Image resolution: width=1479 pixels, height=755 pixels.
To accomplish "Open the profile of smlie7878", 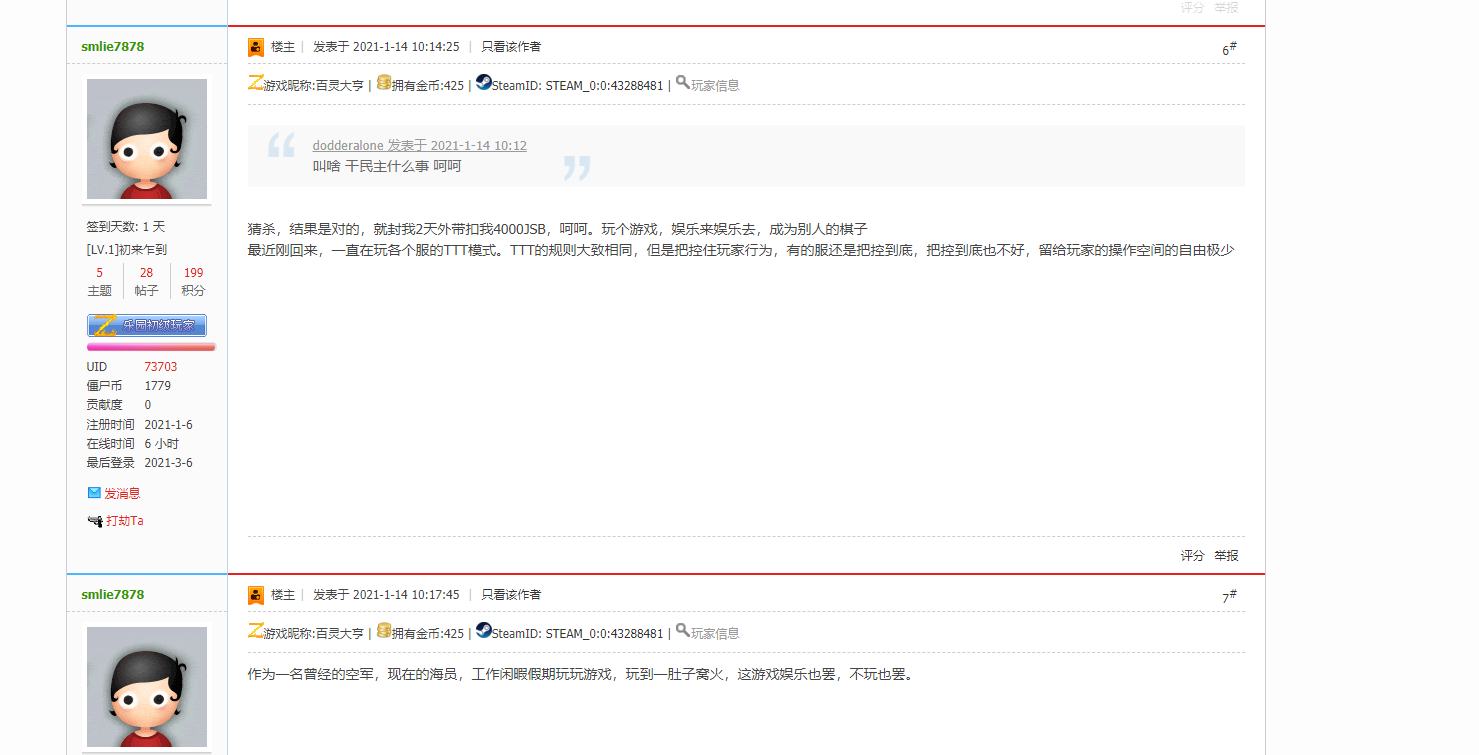I will (111, 46).
